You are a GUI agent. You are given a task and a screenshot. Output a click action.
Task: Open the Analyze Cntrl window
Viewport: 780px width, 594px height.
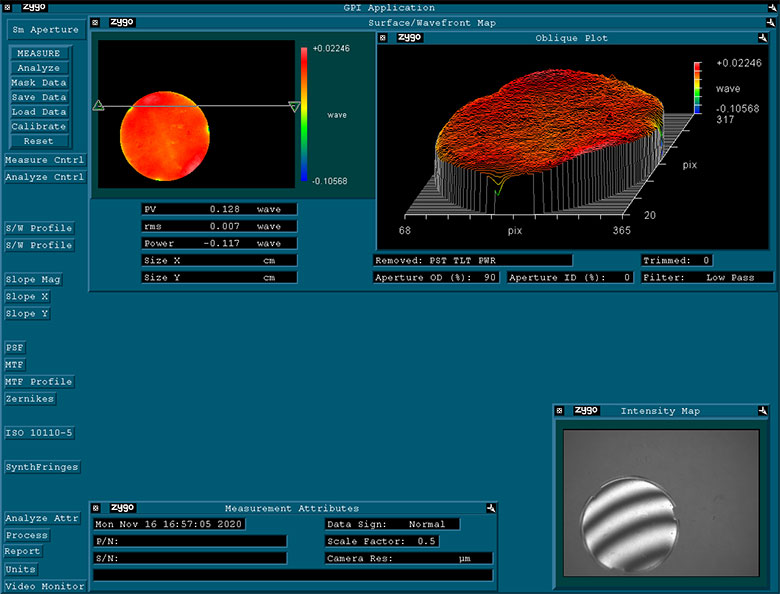pyautogui.click(x=44, y=177)
